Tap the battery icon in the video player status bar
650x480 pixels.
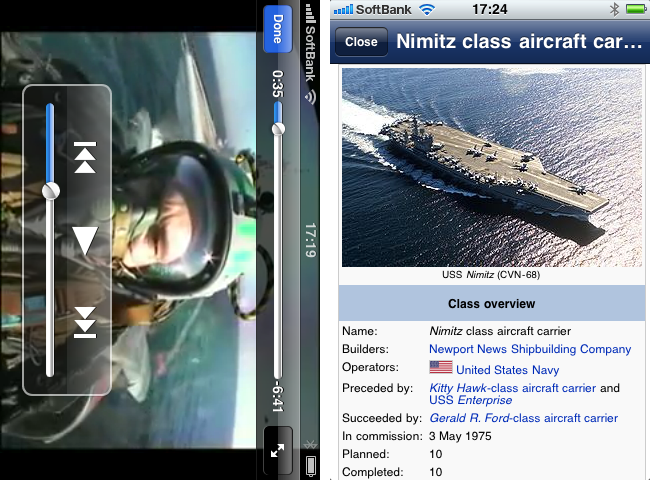coord(310,465)
